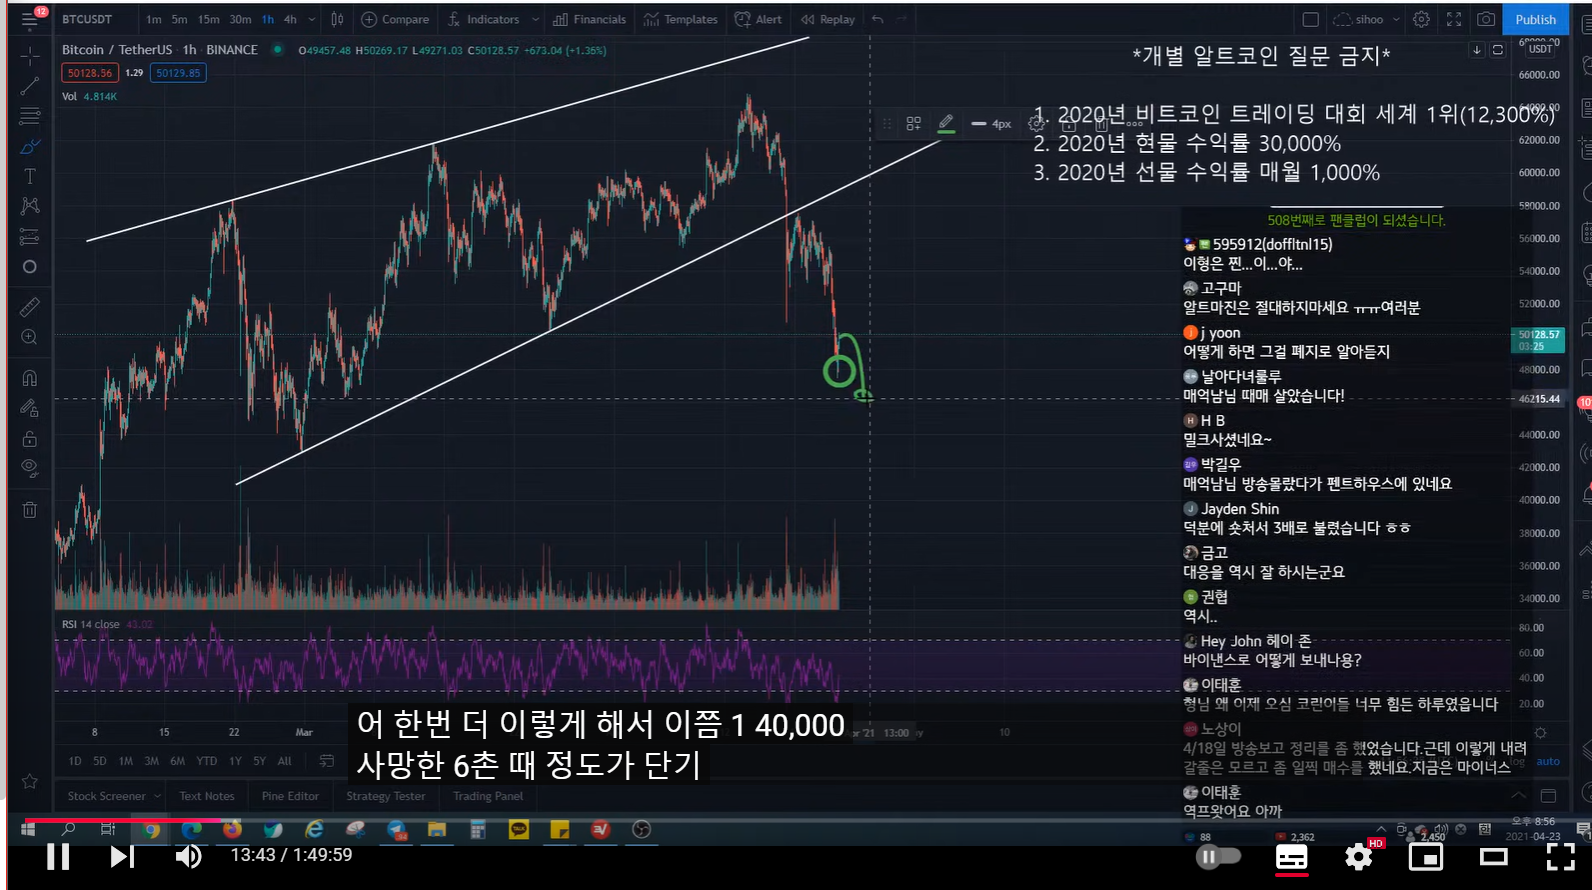This screenshot has height=890, width=1592.
Task: Expand favorite indicators dropdown arrow
Action: coord(536,19)
